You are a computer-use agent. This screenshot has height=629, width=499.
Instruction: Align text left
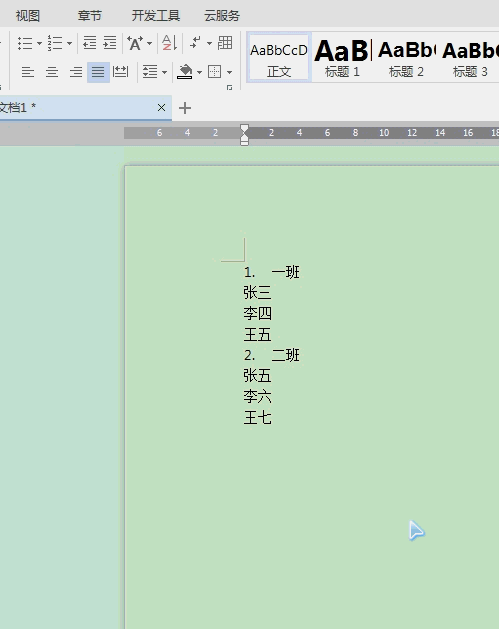28,72
